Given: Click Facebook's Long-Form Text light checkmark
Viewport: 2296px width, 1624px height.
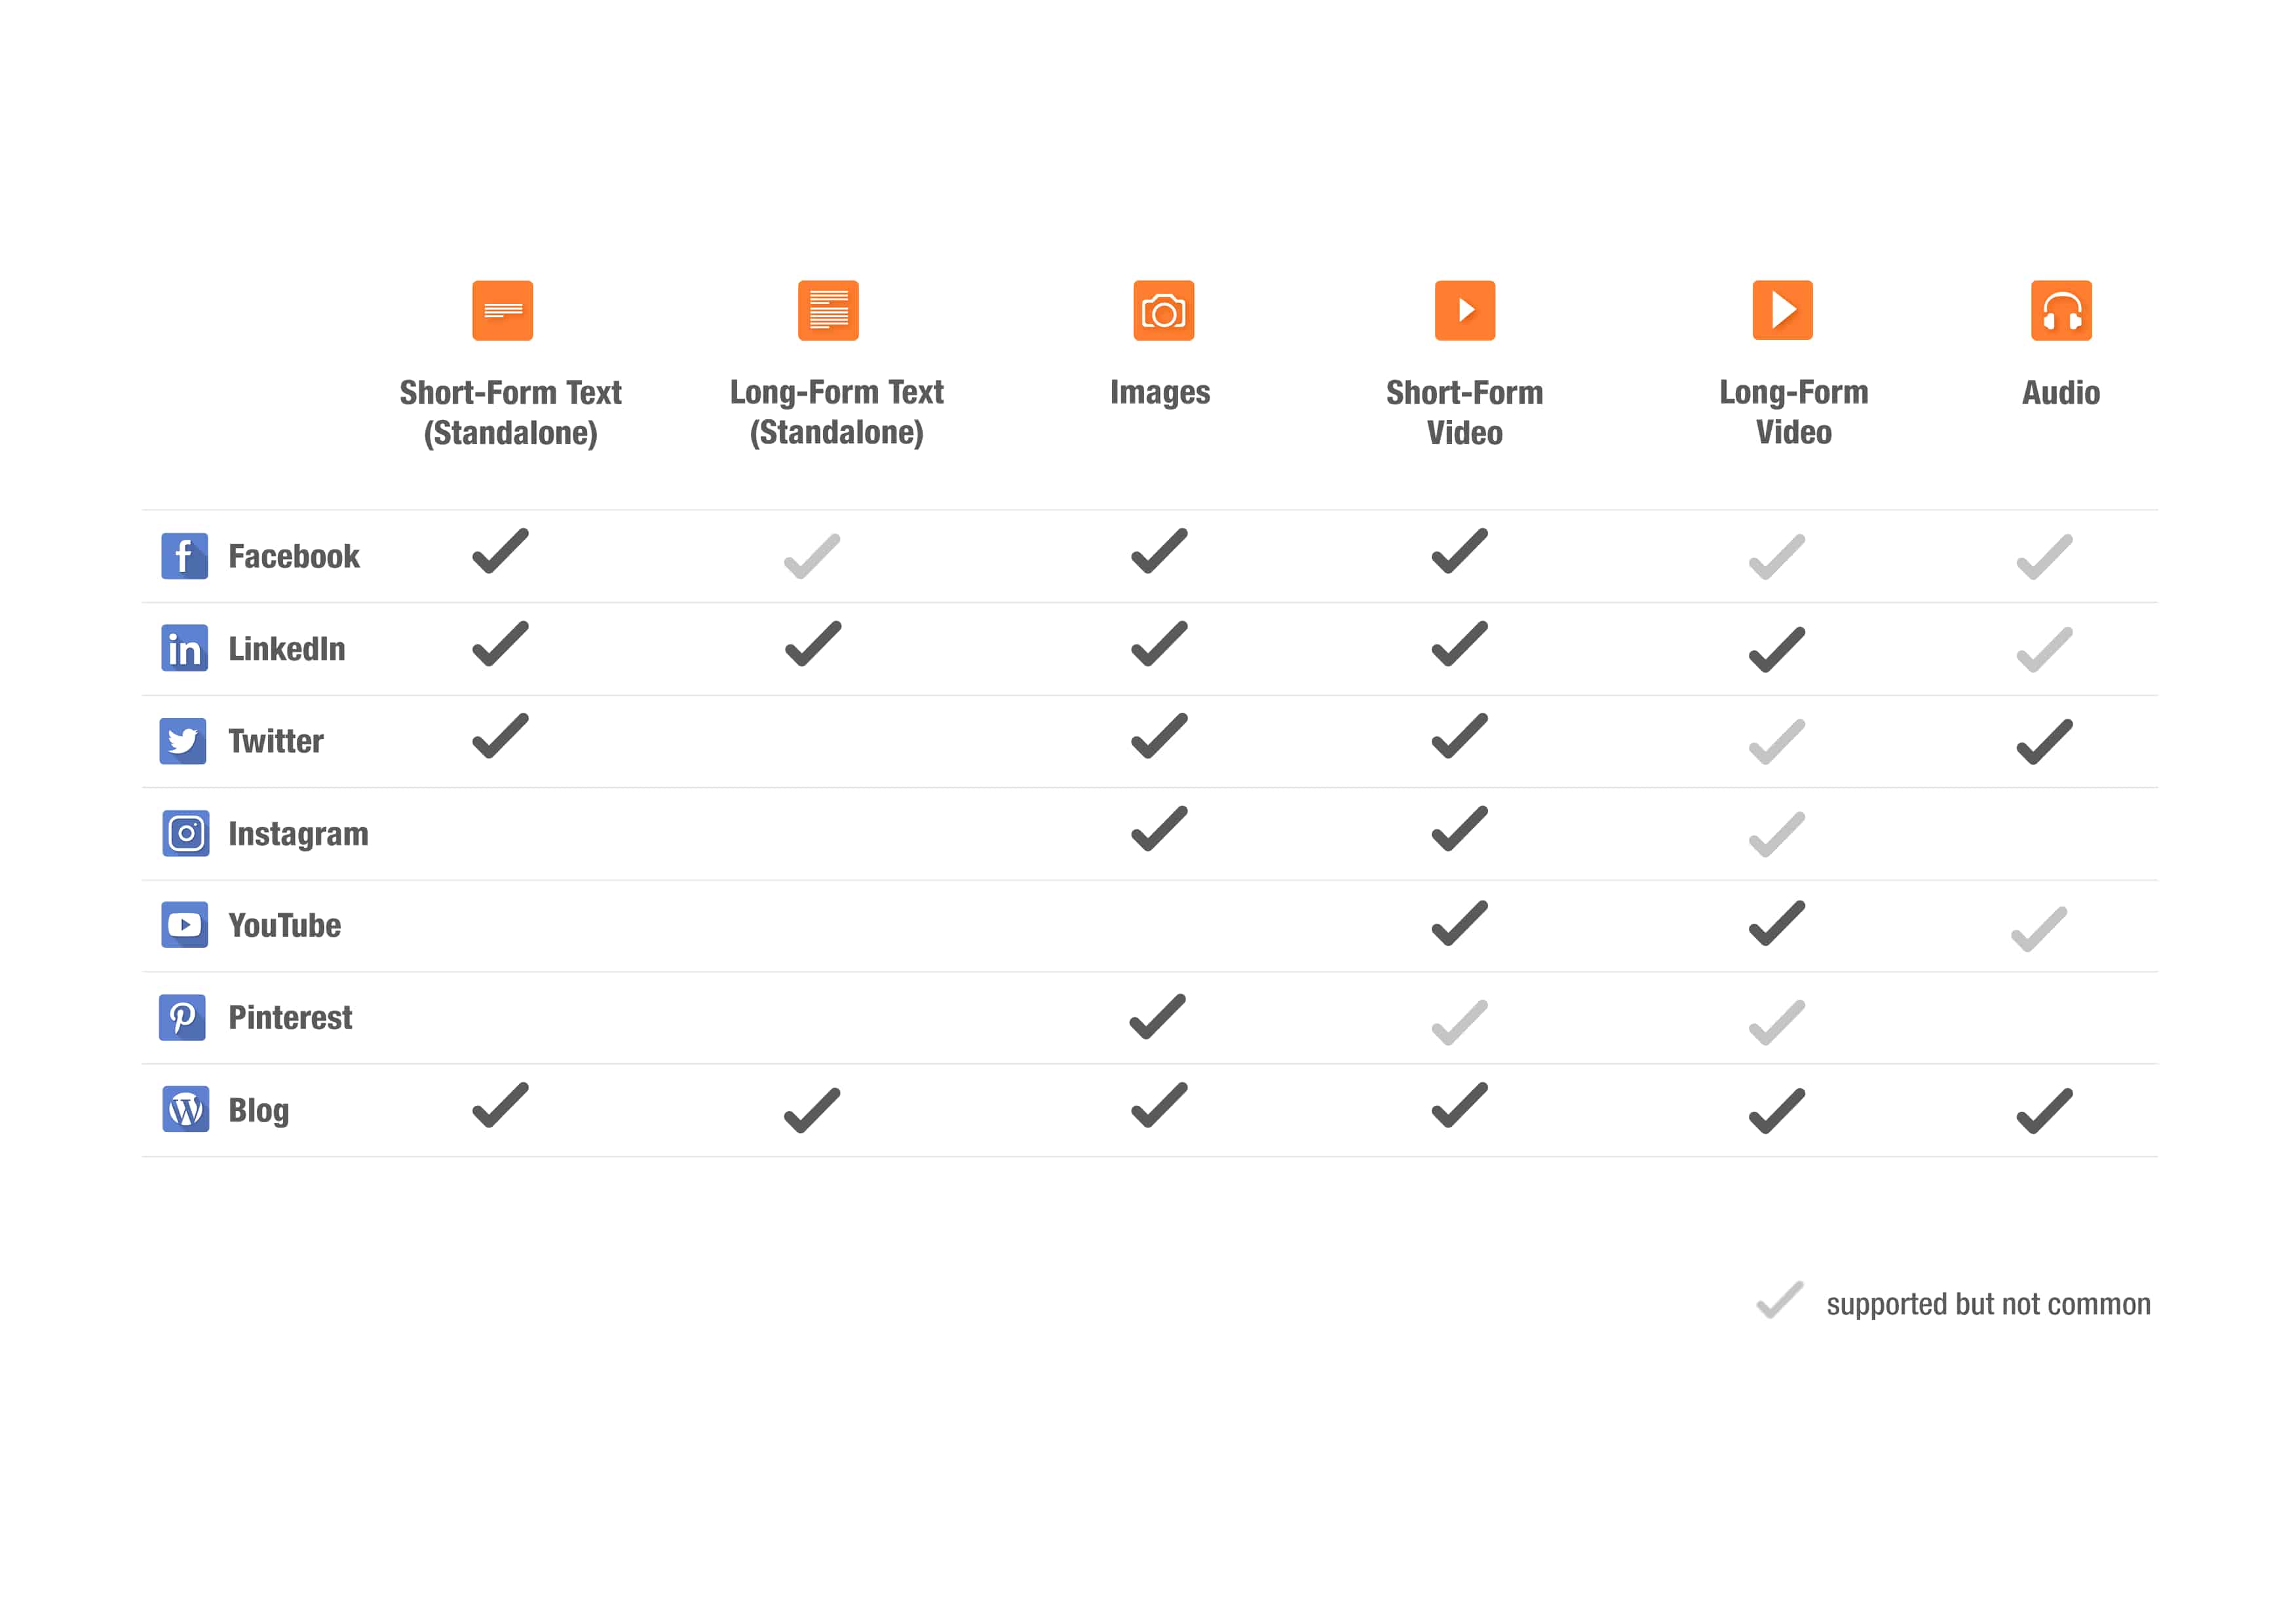Looking at the screenshot, I should tap(812, 556).
